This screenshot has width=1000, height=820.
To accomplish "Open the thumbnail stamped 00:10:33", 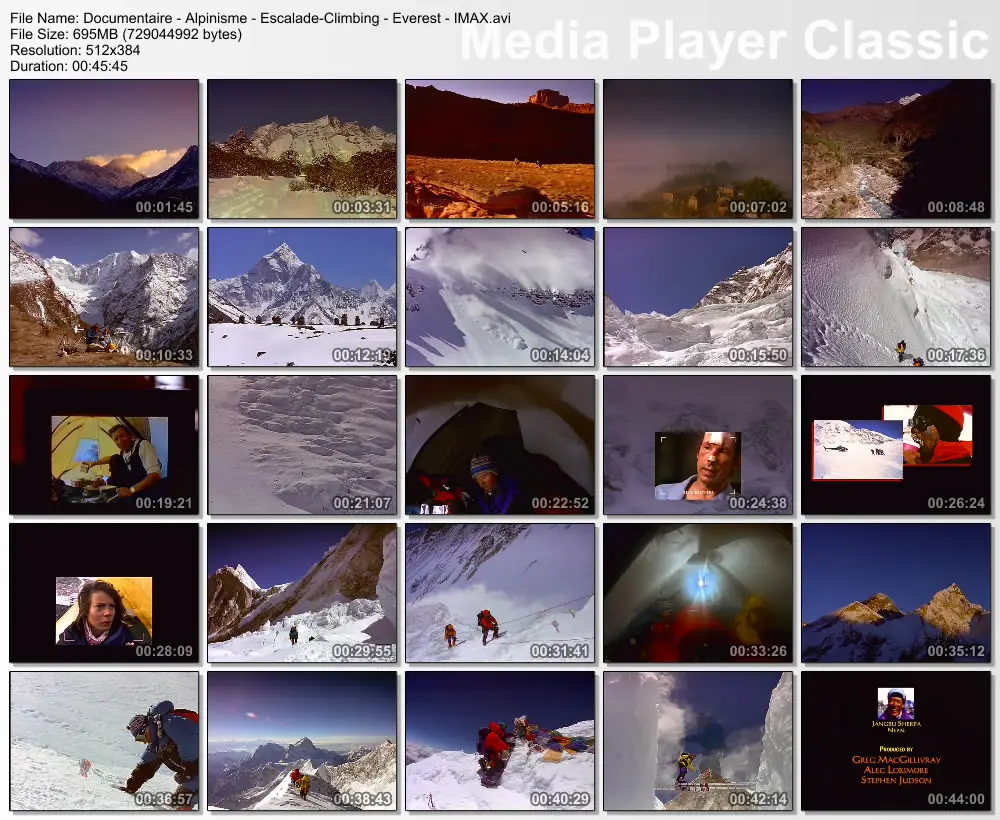I will pyautogui.click(x=104, y=297).
